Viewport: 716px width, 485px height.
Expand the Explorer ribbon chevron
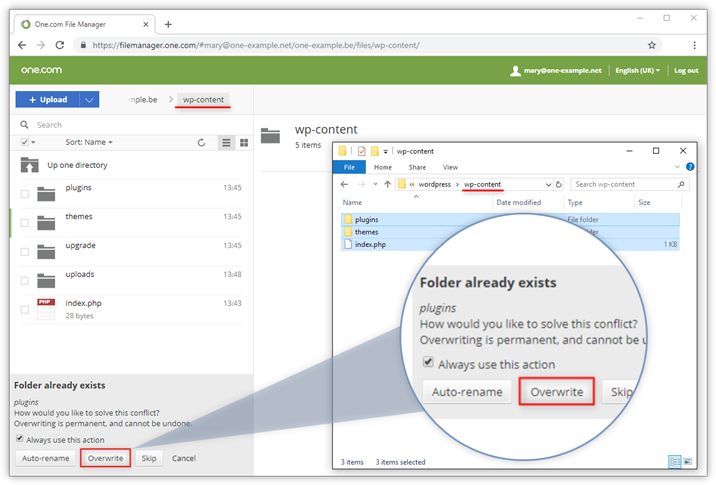pos(677,167)
